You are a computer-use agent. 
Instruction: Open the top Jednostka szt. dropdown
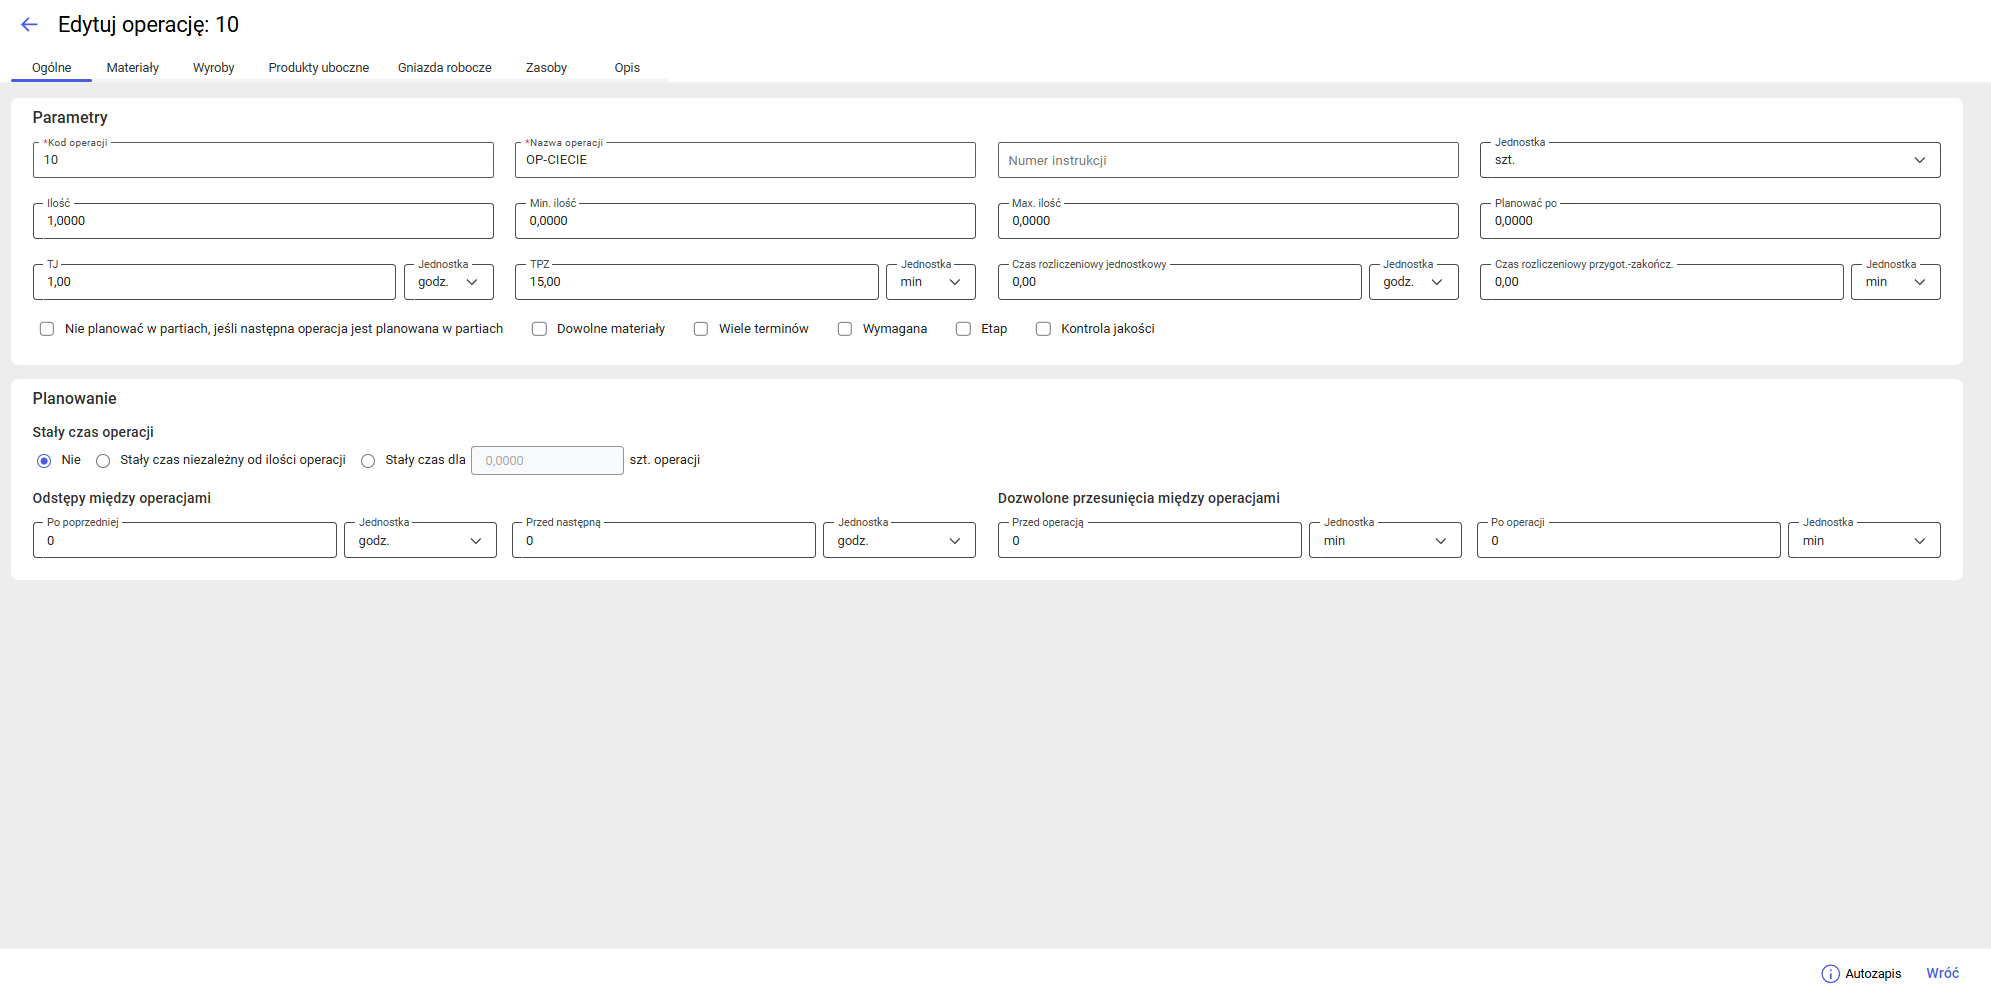(x=1709, y=160)
